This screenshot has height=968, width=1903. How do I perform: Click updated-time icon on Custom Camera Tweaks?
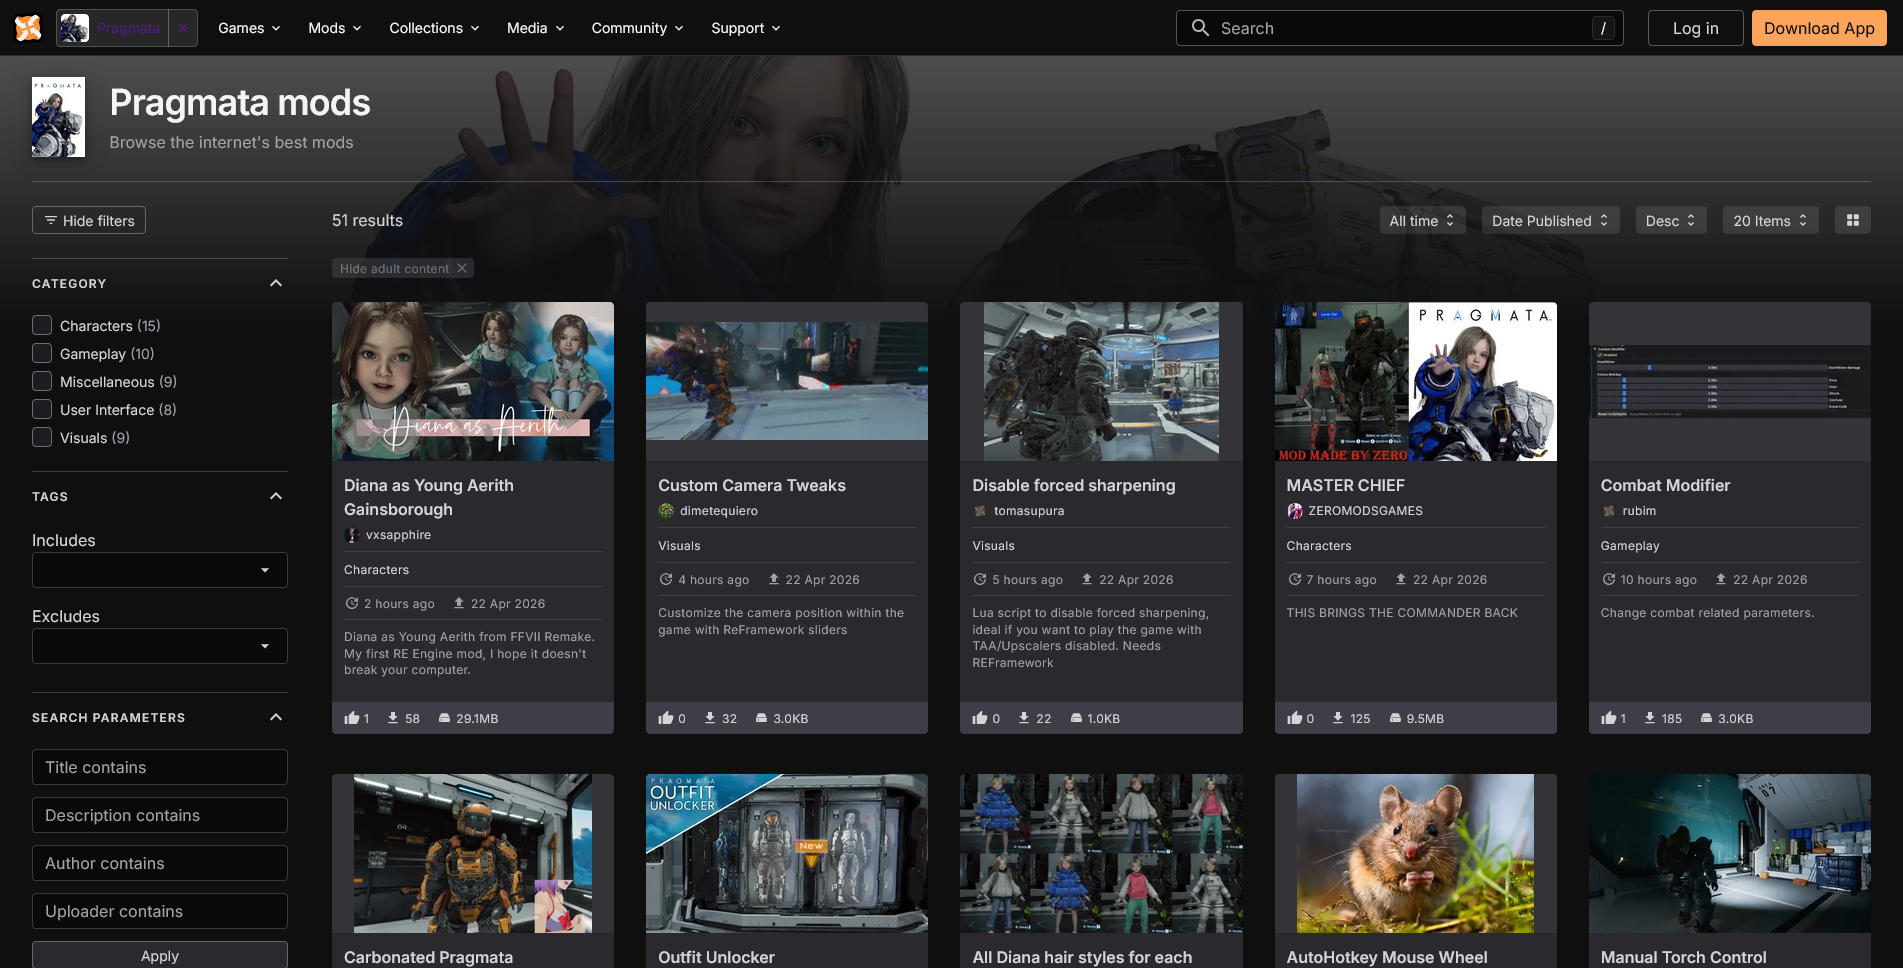click(x=666, y=579)
